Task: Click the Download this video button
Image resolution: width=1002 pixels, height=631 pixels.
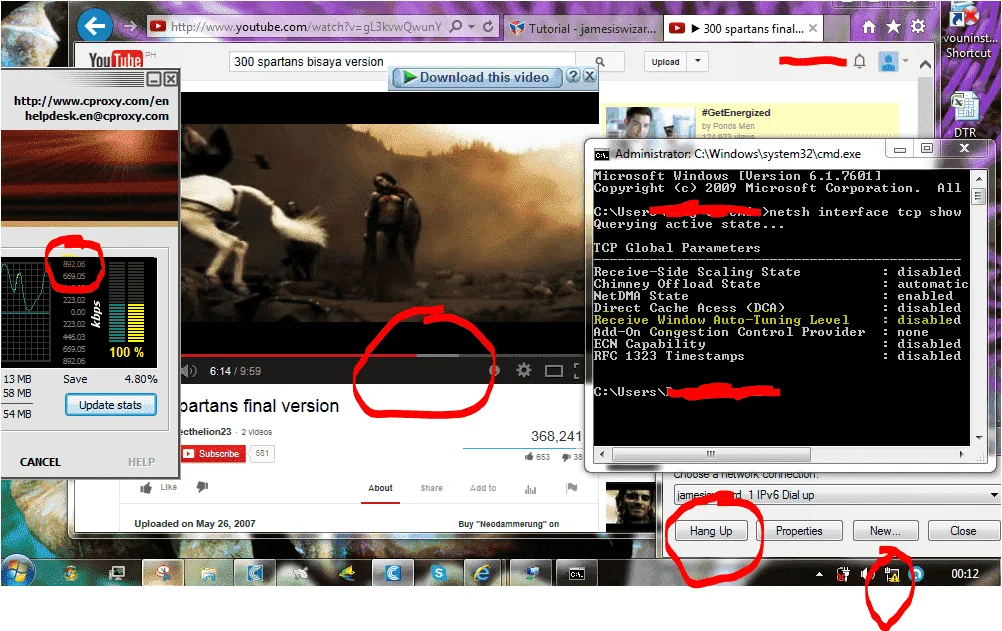Action: [476, 77]
